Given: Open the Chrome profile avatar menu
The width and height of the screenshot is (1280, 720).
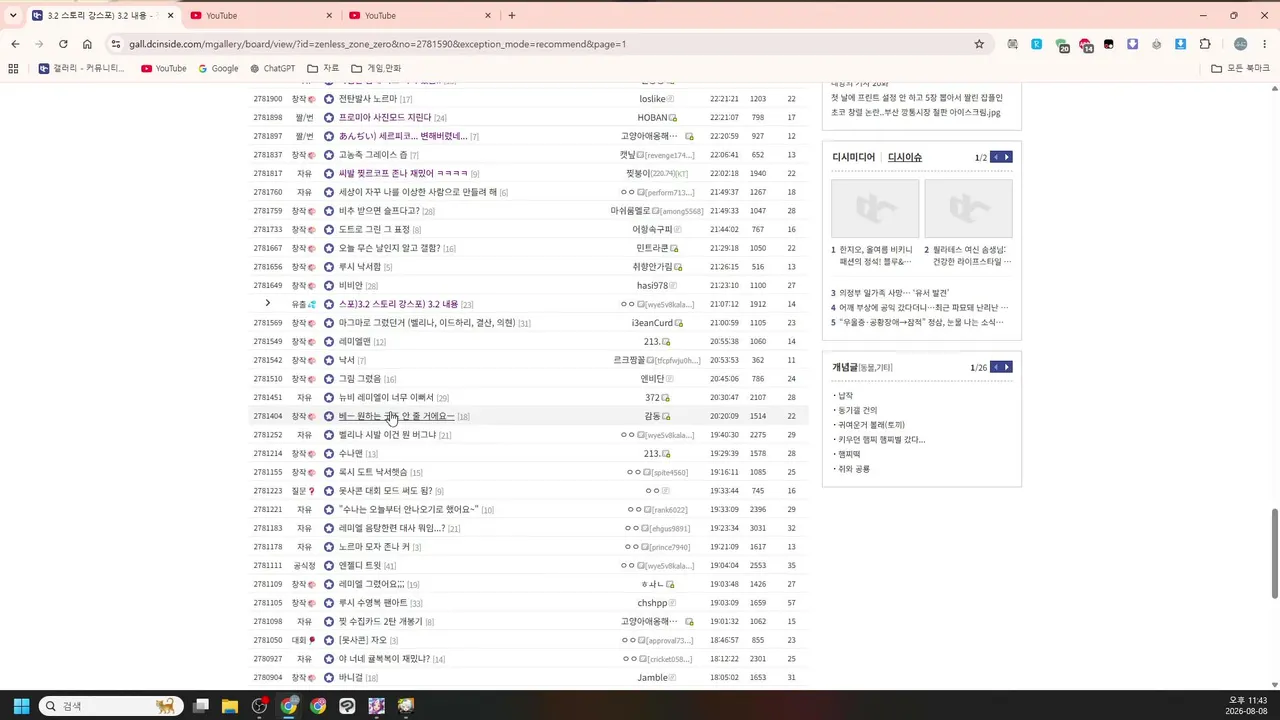Looking at the screenshot, I should [x=1241, y=44].
